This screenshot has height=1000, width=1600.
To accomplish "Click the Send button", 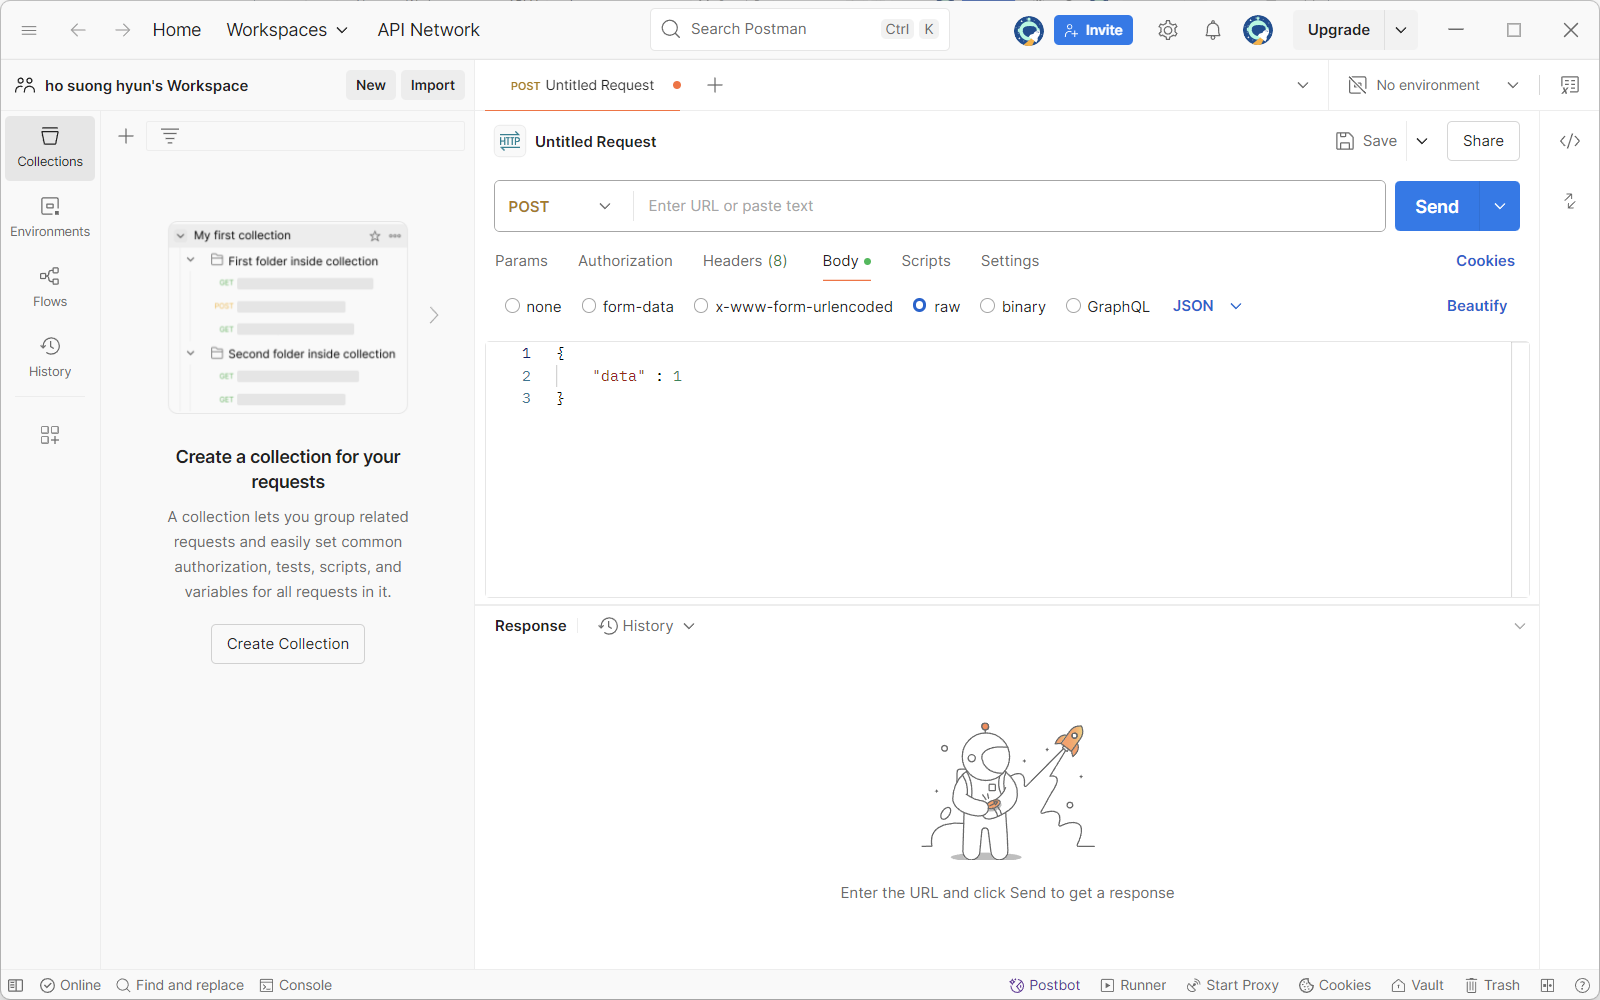I will point(1437,206).
